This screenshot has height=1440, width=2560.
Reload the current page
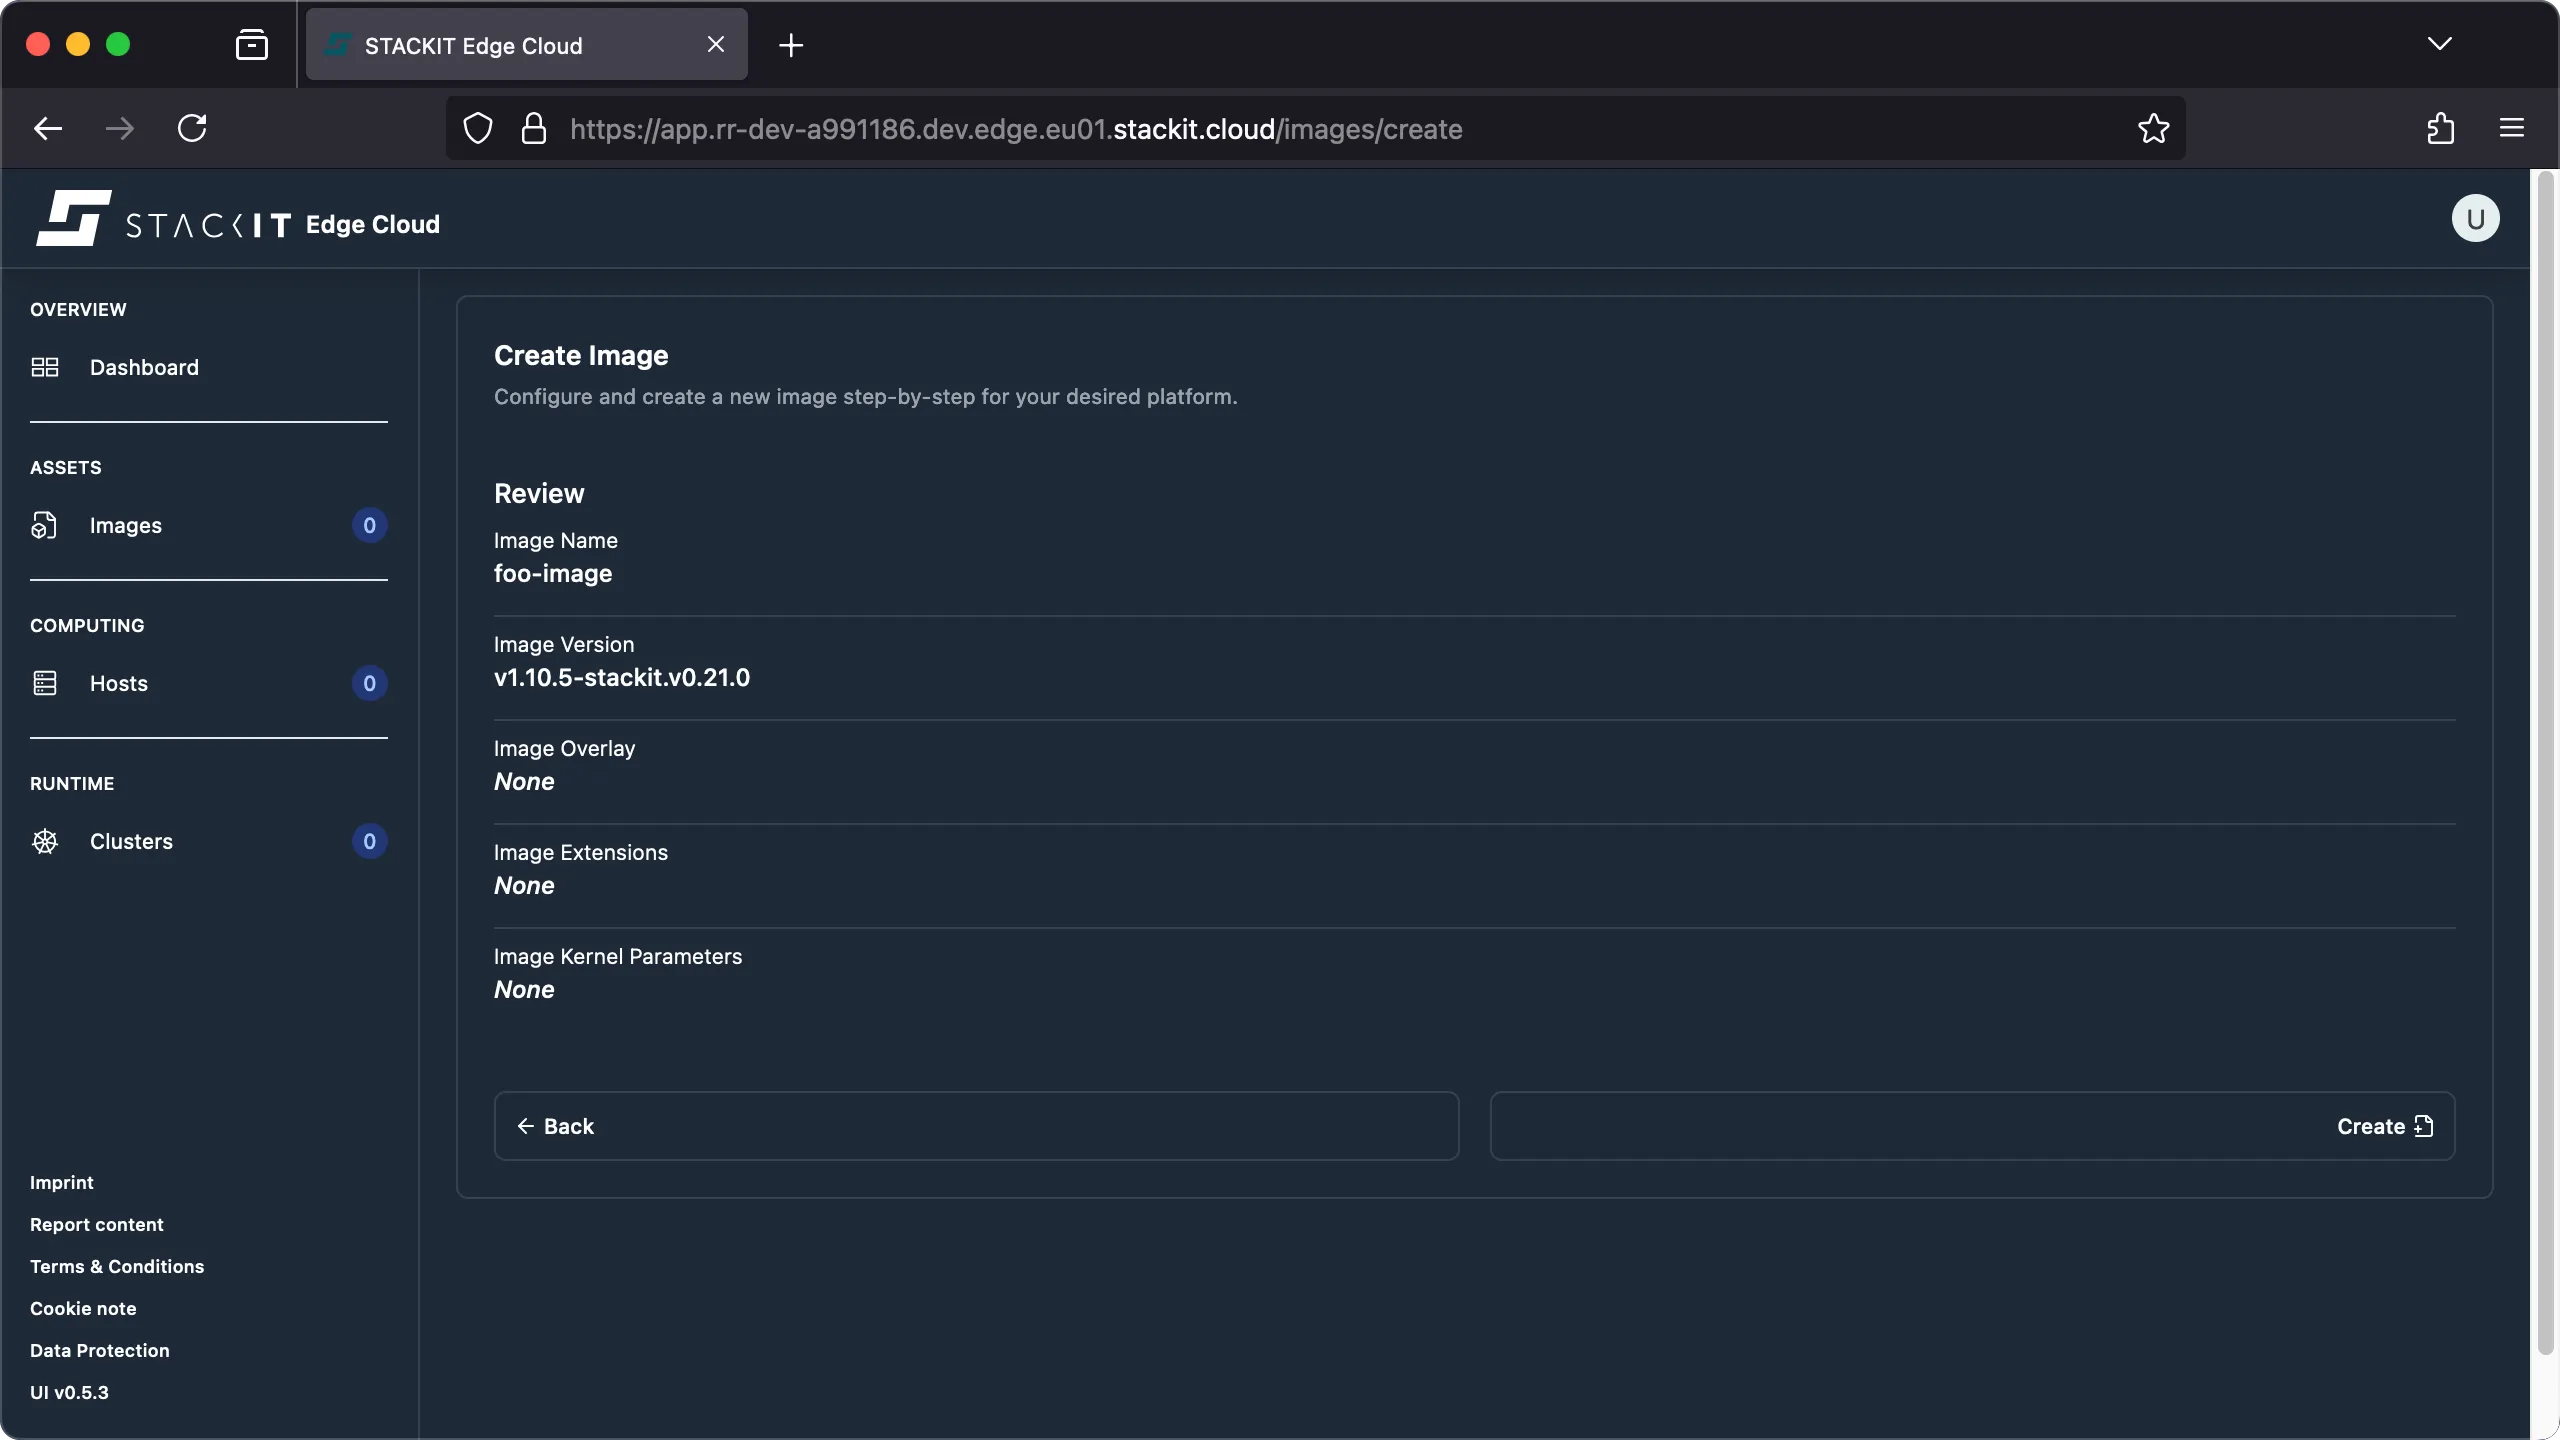pyautogui.click(x=193, y=128)
